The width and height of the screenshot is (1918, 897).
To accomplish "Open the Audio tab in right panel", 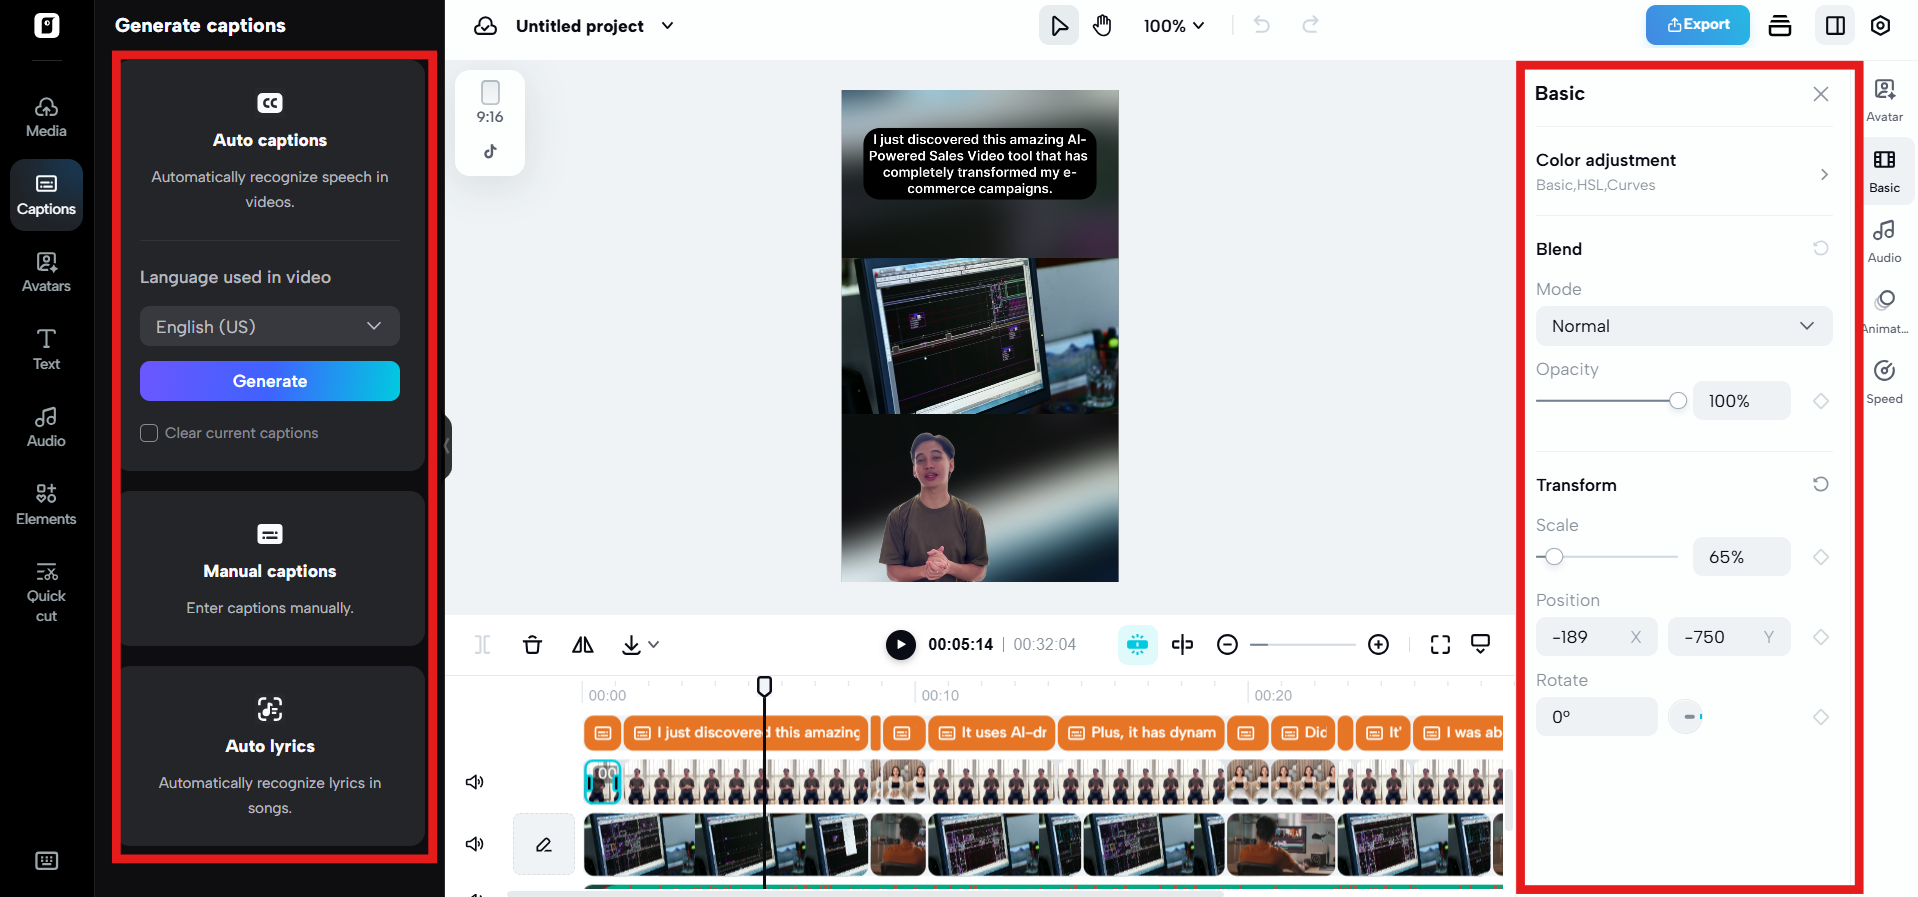I will (x=1884, y=241).
